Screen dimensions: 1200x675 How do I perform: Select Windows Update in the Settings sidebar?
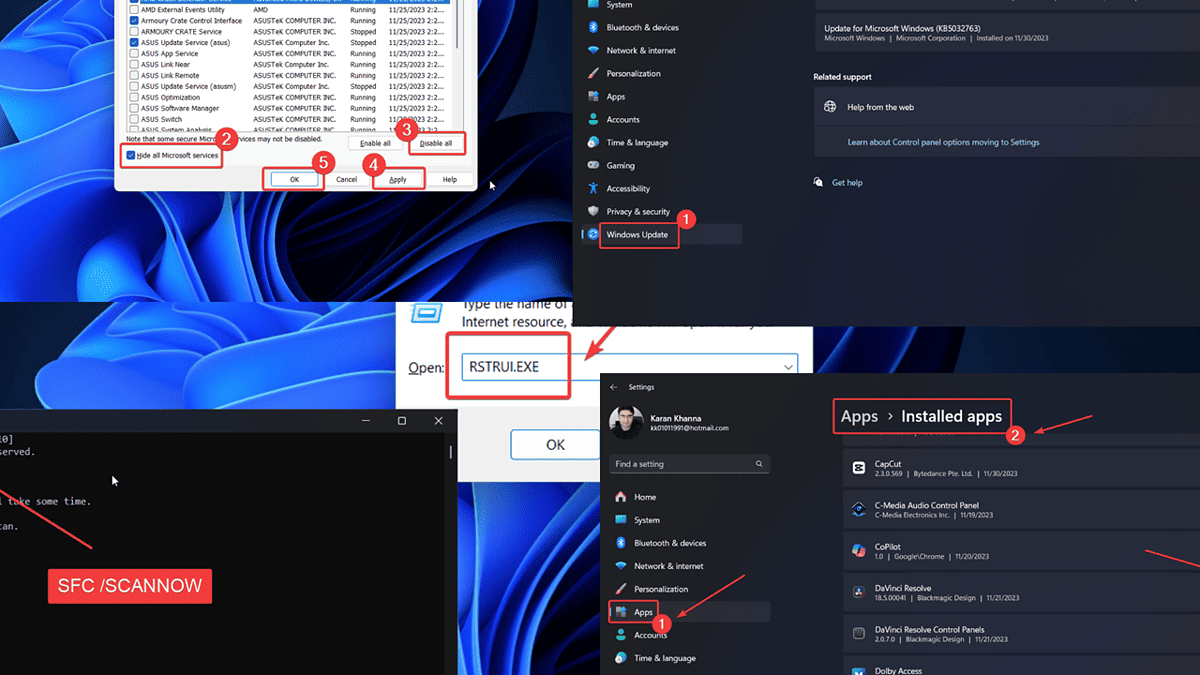click(x=637, y=234)
